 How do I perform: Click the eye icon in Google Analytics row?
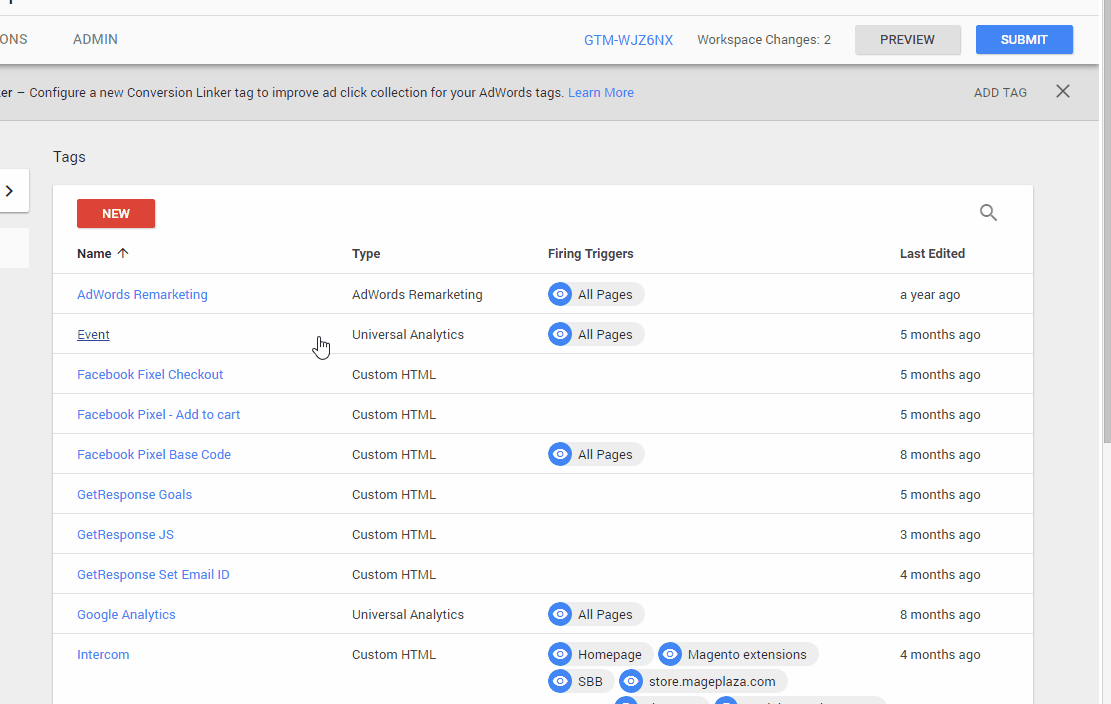560,614
